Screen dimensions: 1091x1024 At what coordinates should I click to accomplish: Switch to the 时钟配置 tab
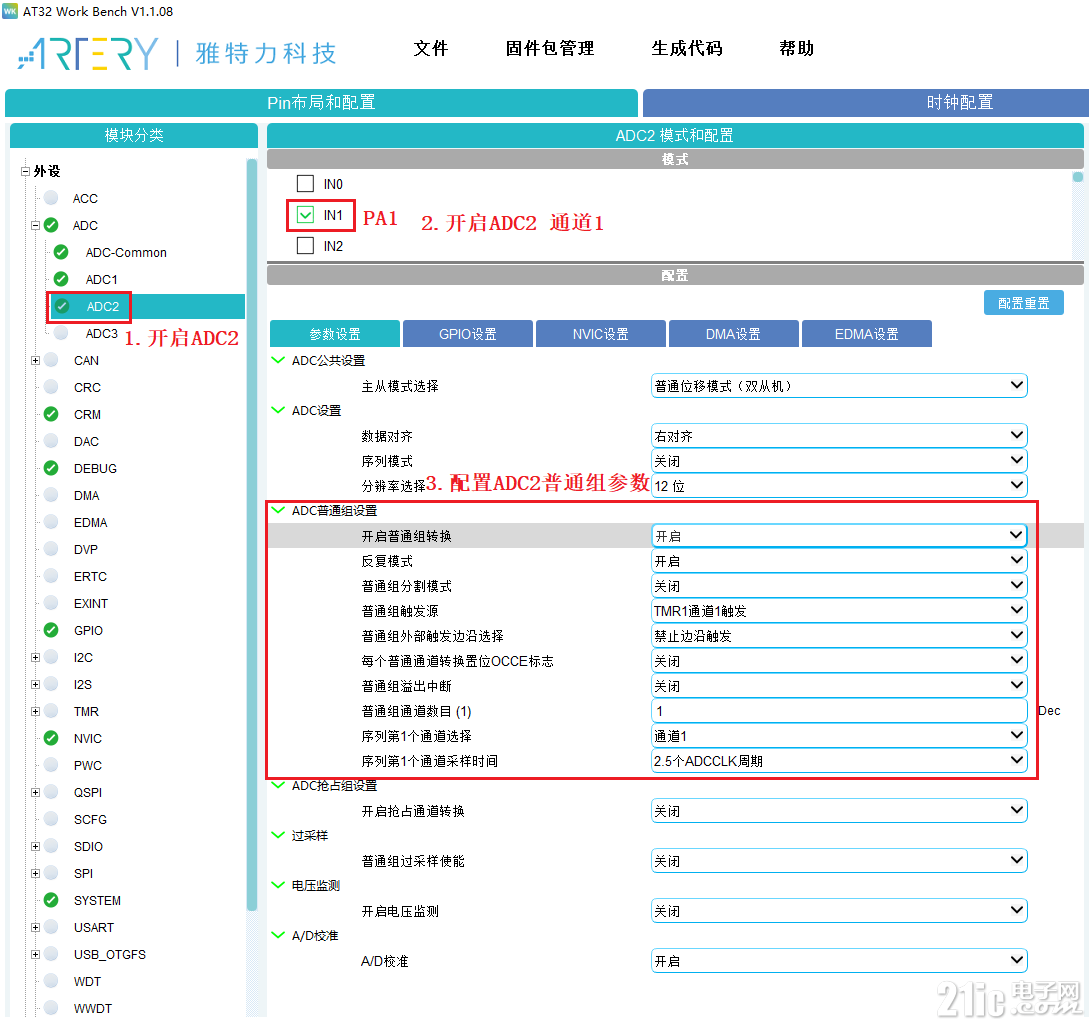(x=866, y=102)
